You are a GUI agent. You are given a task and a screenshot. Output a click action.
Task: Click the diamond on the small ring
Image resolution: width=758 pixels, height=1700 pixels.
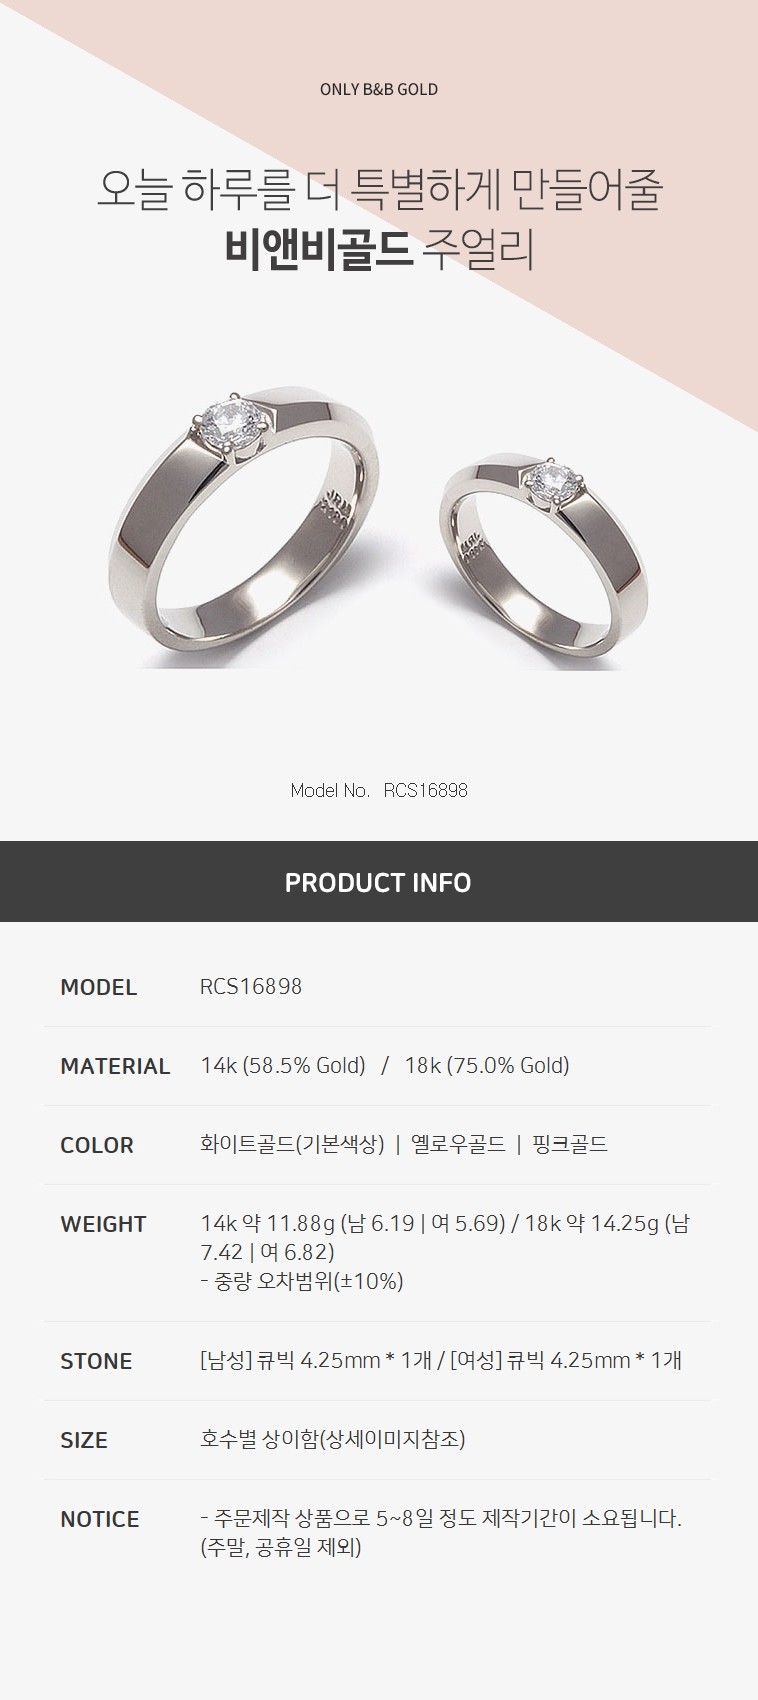550,482
